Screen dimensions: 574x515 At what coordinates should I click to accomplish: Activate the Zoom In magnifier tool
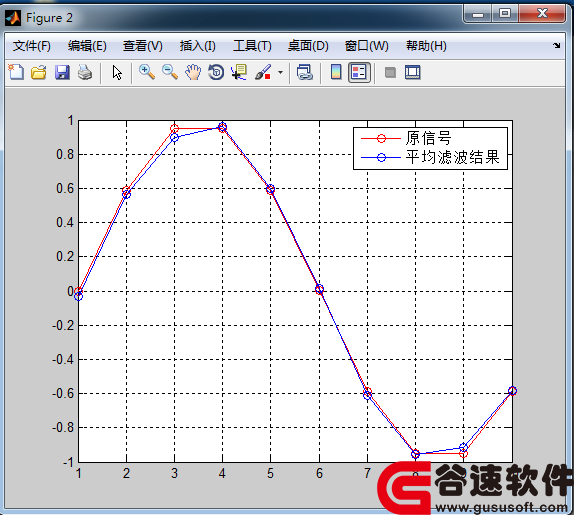click(147, 72)
